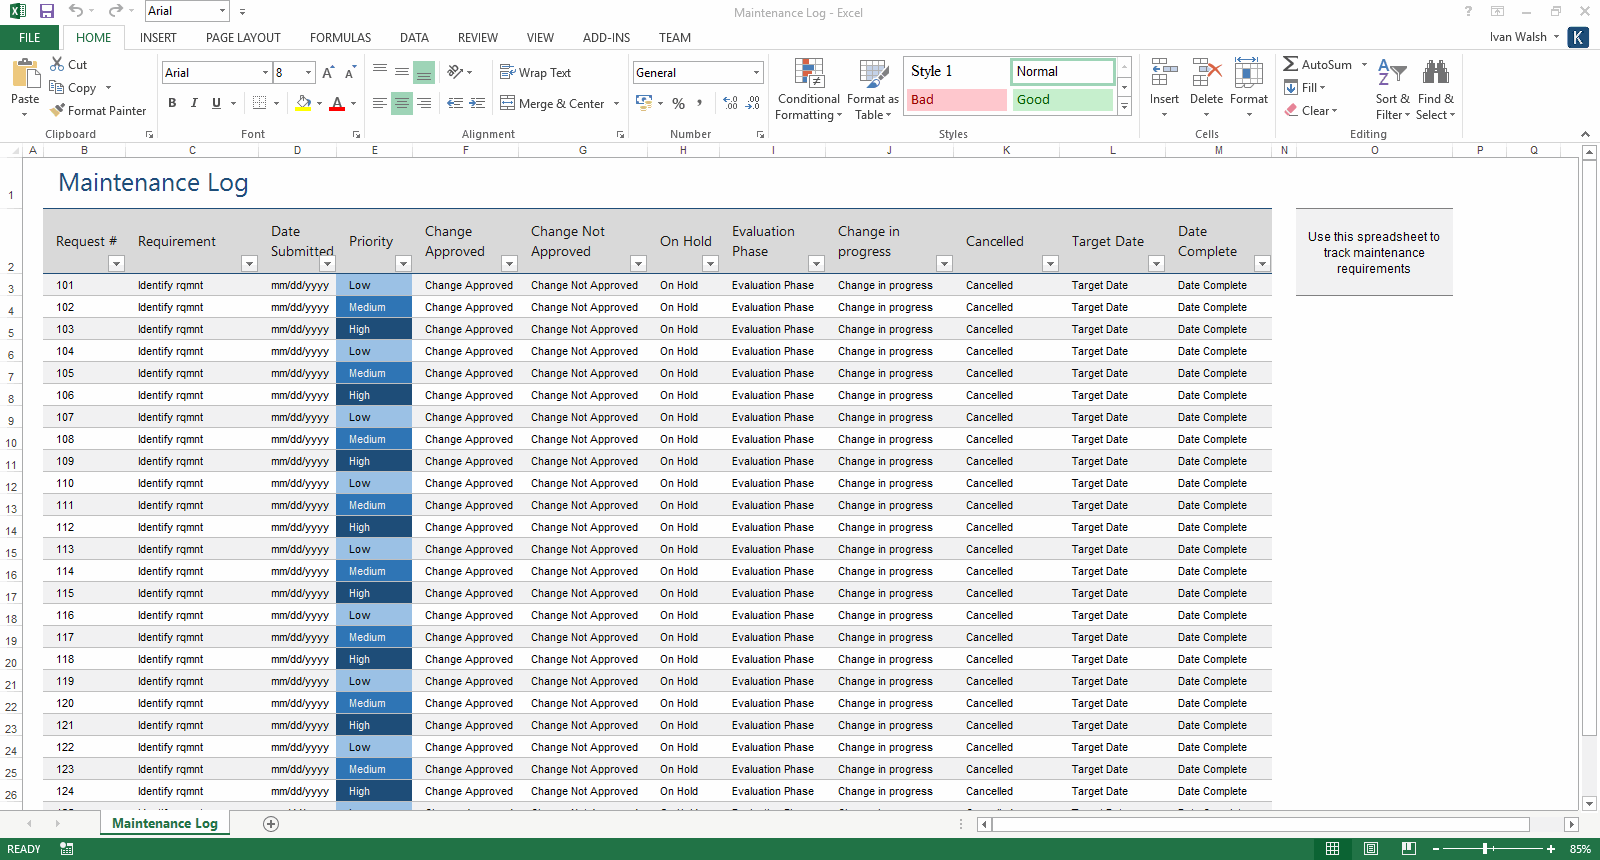
Task: Open the General number format dropdown
Action: 756,73
